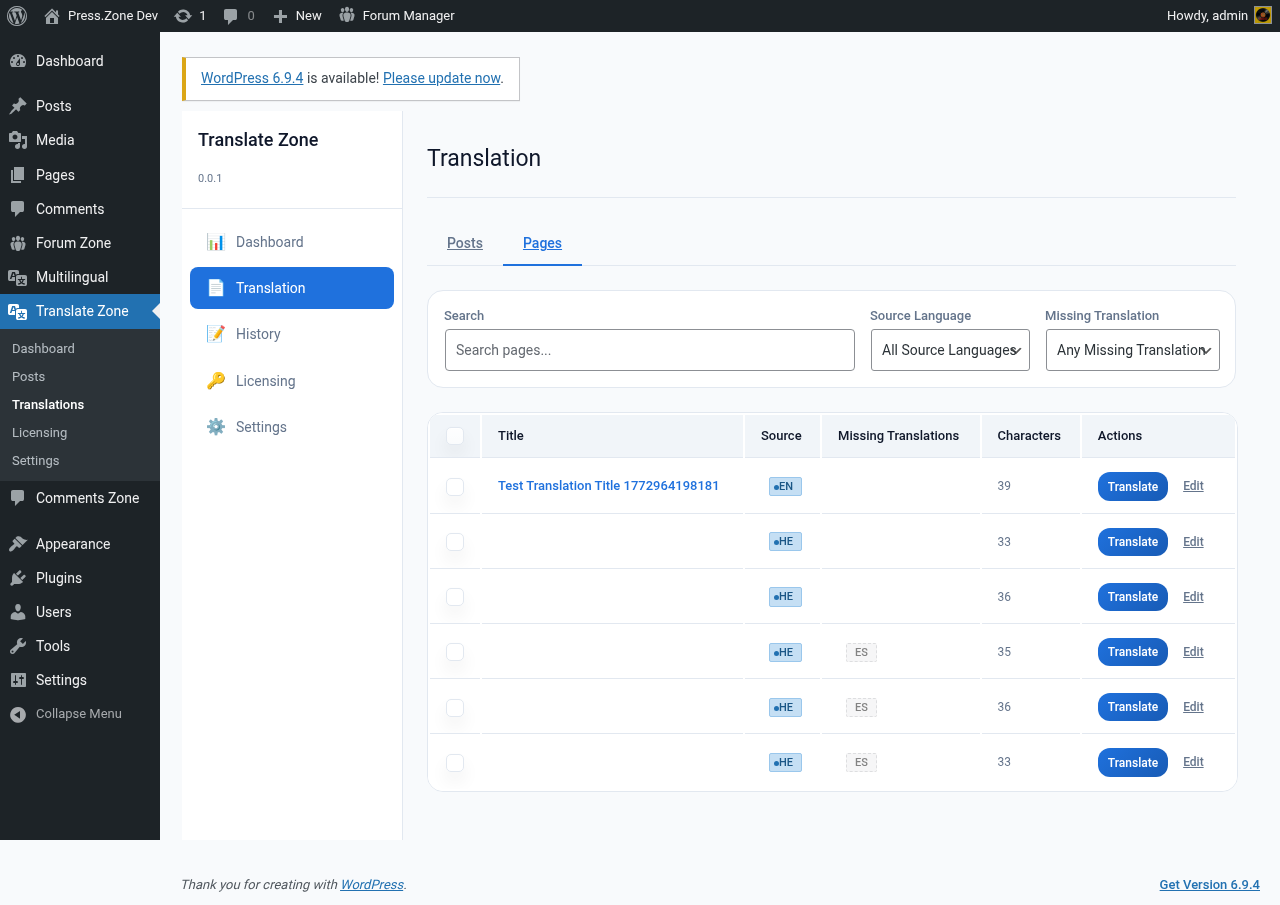This screenshot has height=905, width=1280.
Task: Click the Translate Zone main menu icon
Action: click(x=18, y=311)
